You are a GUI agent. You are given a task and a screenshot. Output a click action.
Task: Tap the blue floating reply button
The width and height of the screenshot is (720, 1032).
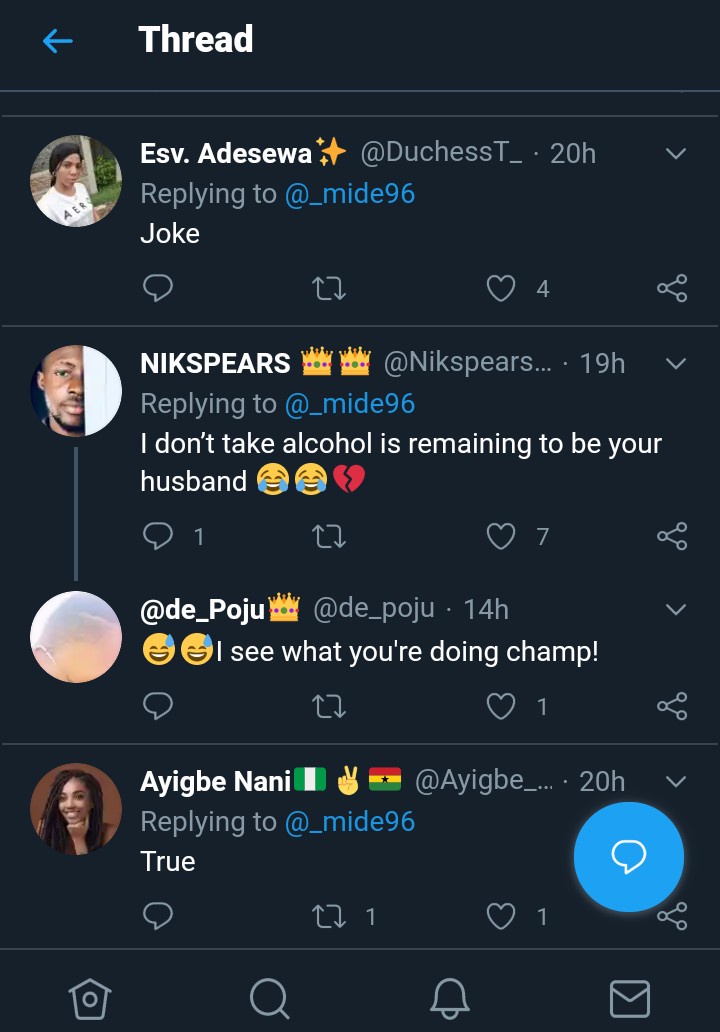(x=629, y=856)
